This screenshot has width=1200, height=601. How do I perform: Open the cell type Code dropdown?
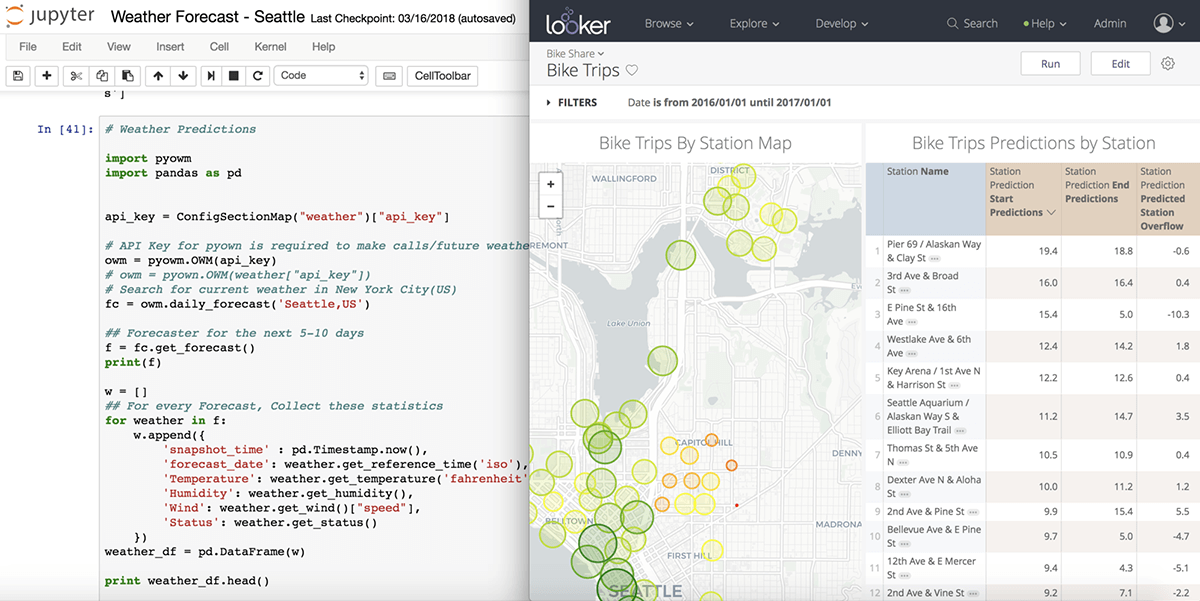[322, 76]
